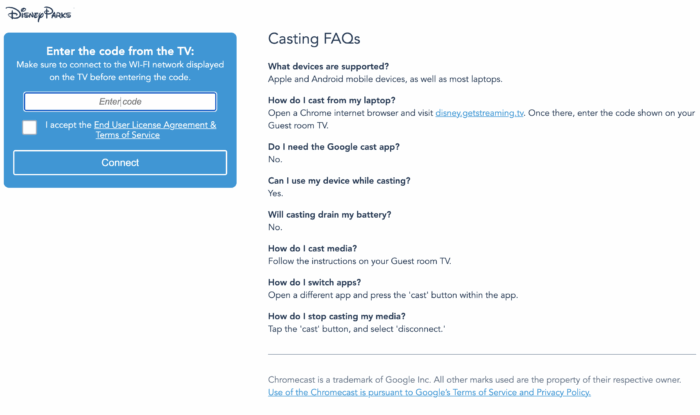Click the 'Can I use my device while casting?' question

(x=339, y=181)
